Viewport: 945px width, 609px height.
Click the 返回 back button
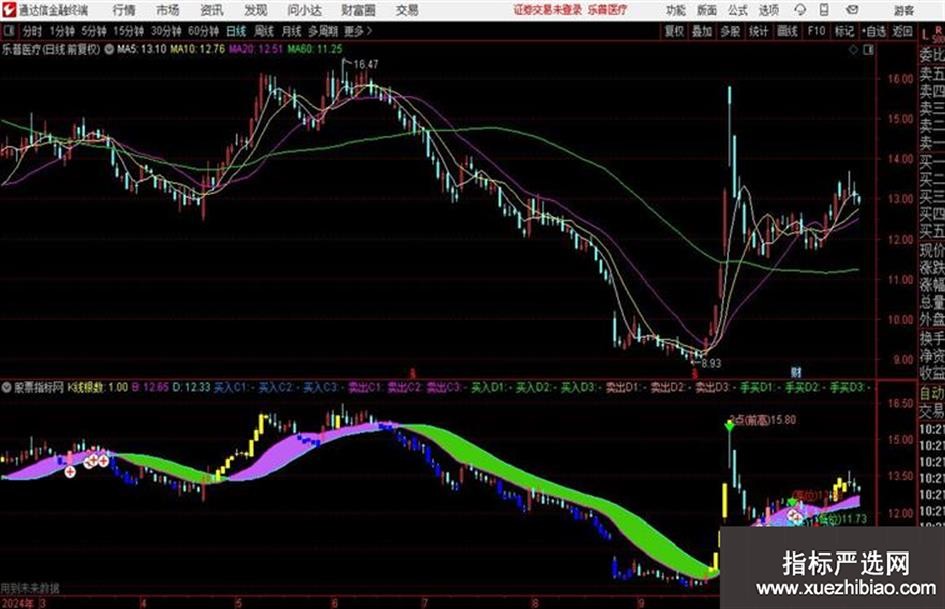[x=902, y=31]
